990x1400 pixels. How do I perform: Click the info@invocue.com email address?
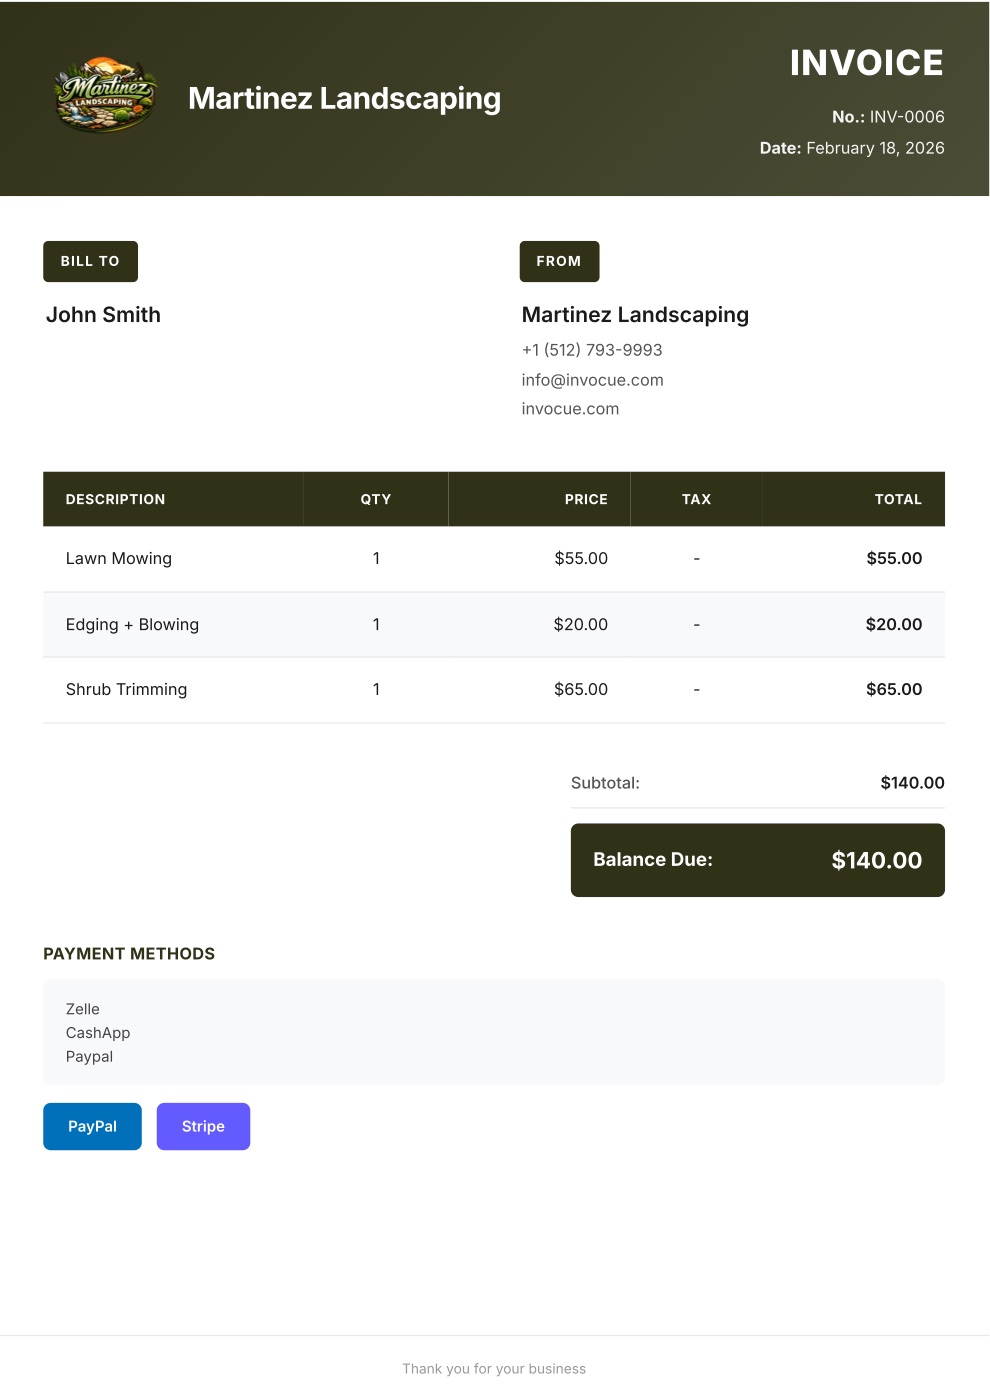point(592,380)
